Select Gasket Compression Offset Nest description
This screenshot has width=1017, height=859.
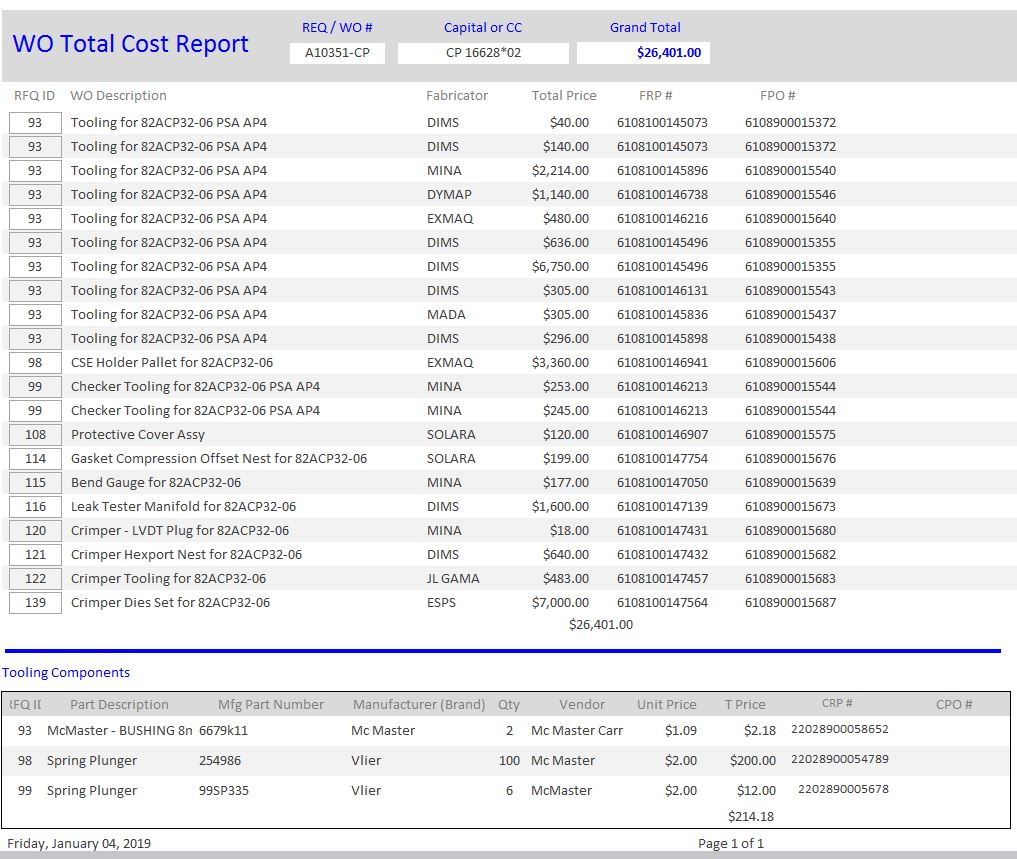point(219,459)
